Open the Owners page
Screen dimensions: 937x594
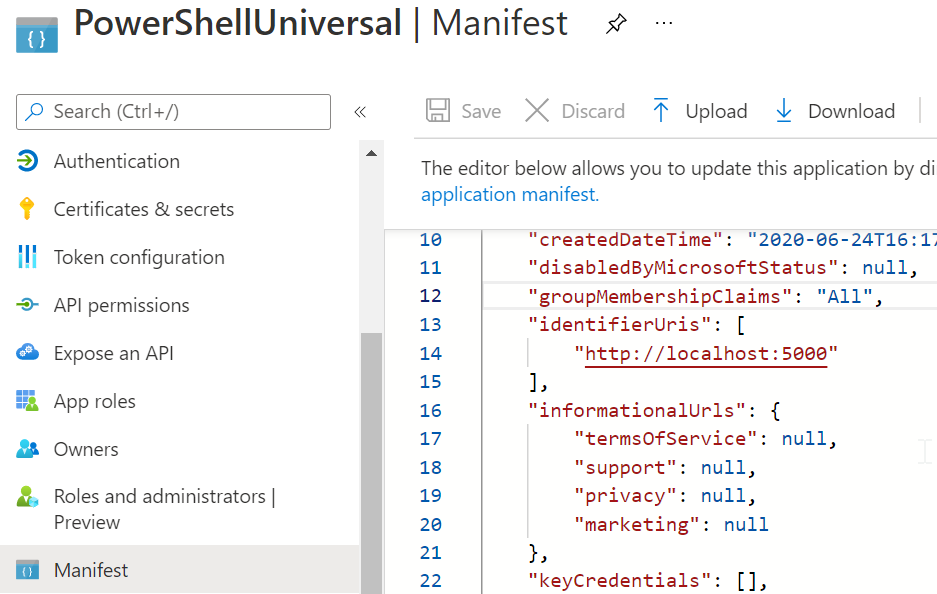click(x=86, y=449)
